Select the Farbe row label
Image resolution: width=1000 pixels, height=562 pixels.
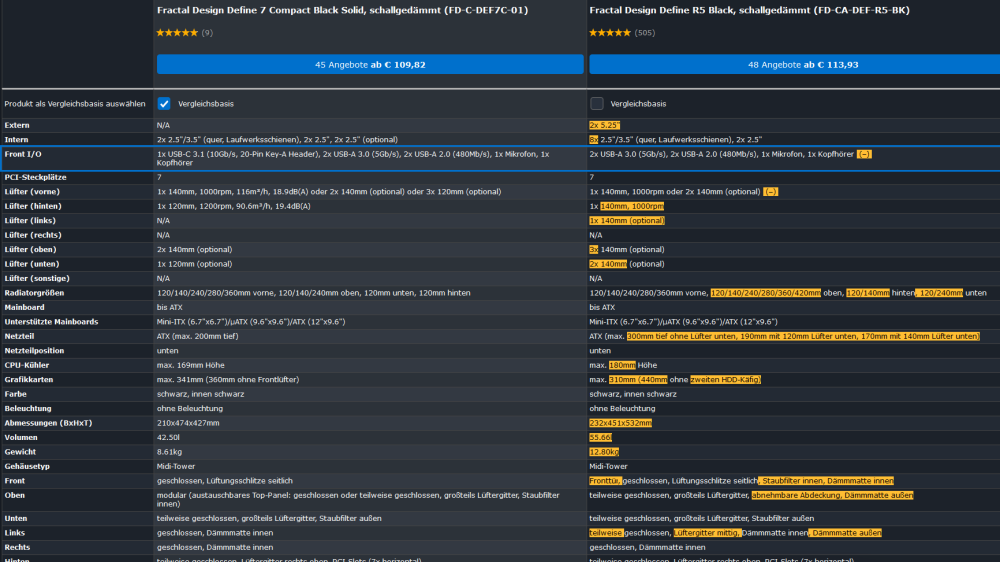[x=15, y=394]
